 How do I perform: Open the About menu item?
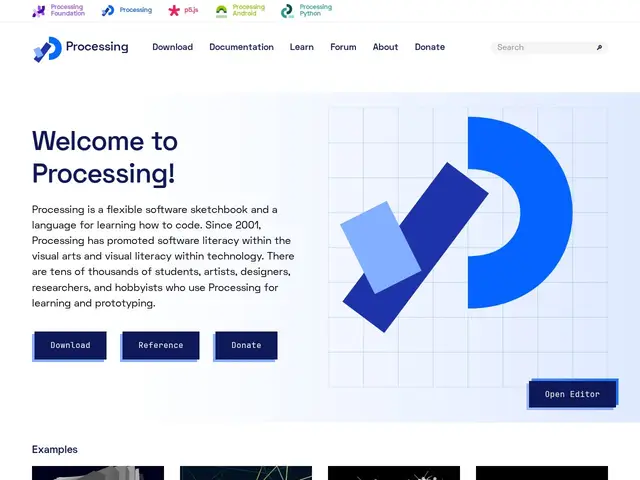point(385,47)
